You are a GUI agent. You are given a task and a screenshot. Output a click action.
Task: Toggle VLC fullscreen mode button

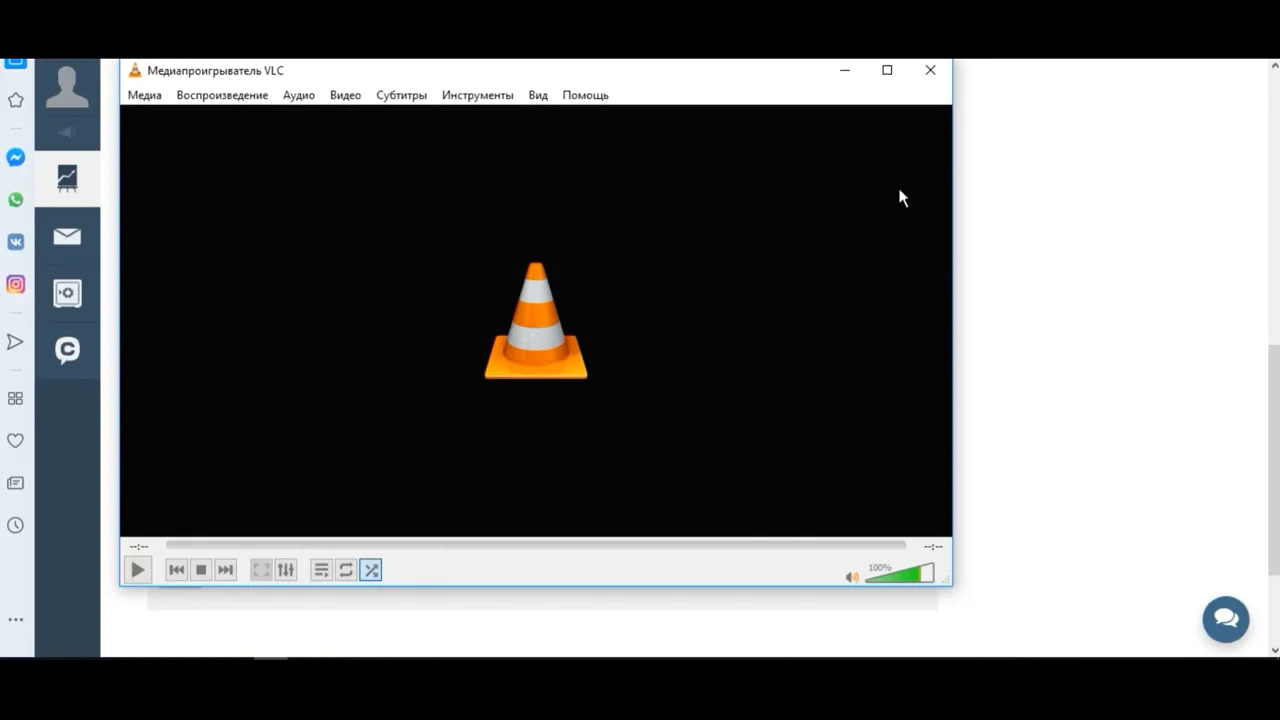pos(261,570)
